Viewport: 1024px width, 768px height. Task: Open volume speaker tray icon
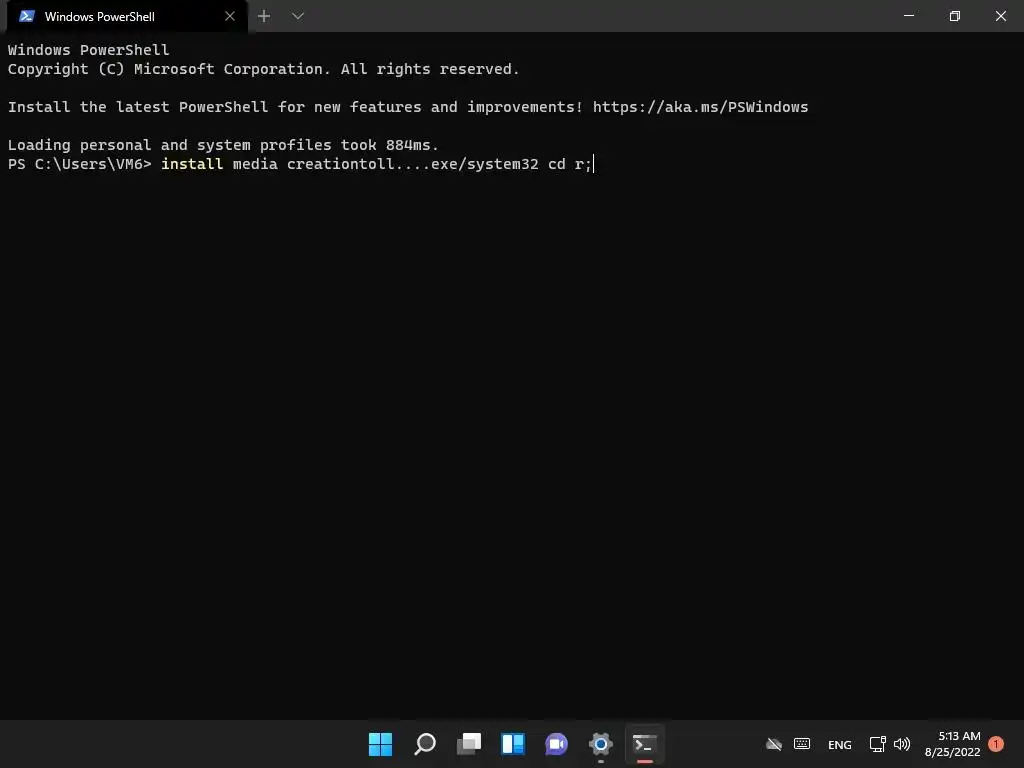[x=902, y=744]
